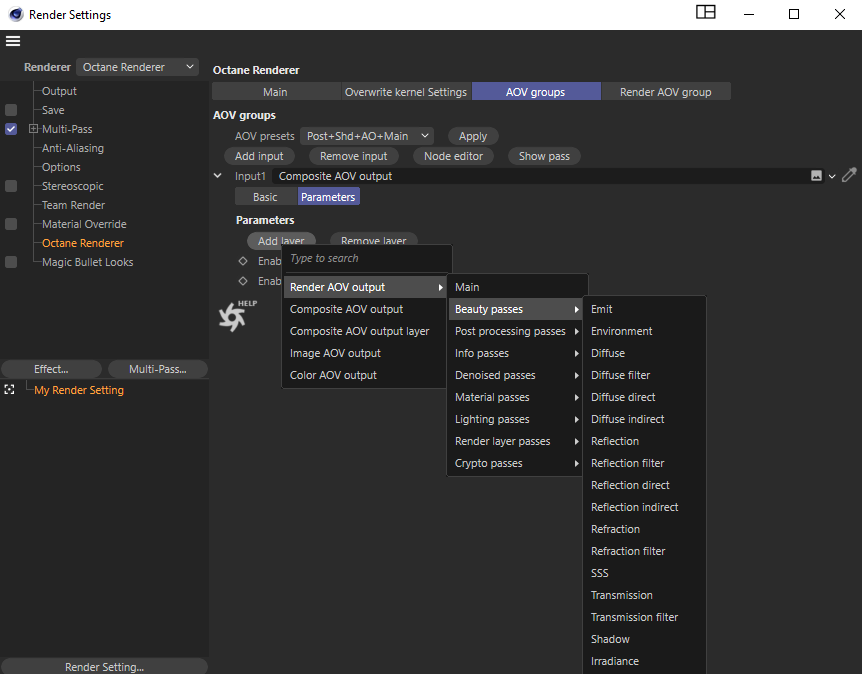Image resolution: width=862 pixels, height=674 pixels.
Task: Expand Crypto passes submenu
Action: [515, 463]
